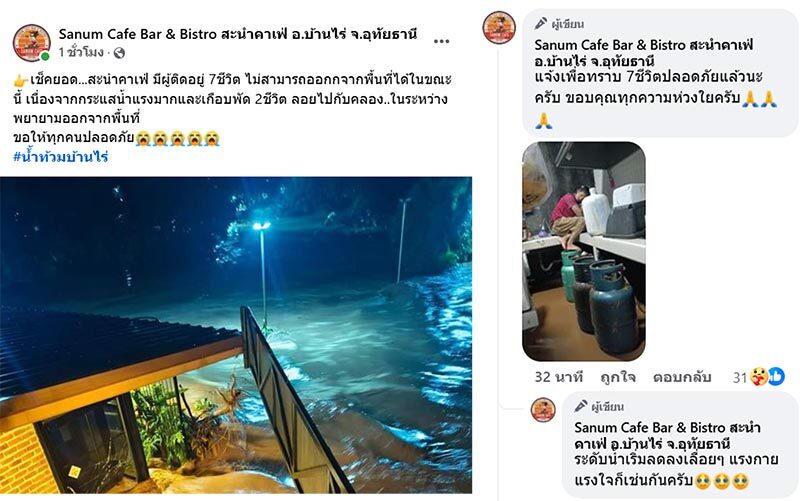Open the #น้ำท่วมบ้านไร่ hashtag link
Image resolution: width=800 pixels, height=501 pixels.
click(61, 157)
